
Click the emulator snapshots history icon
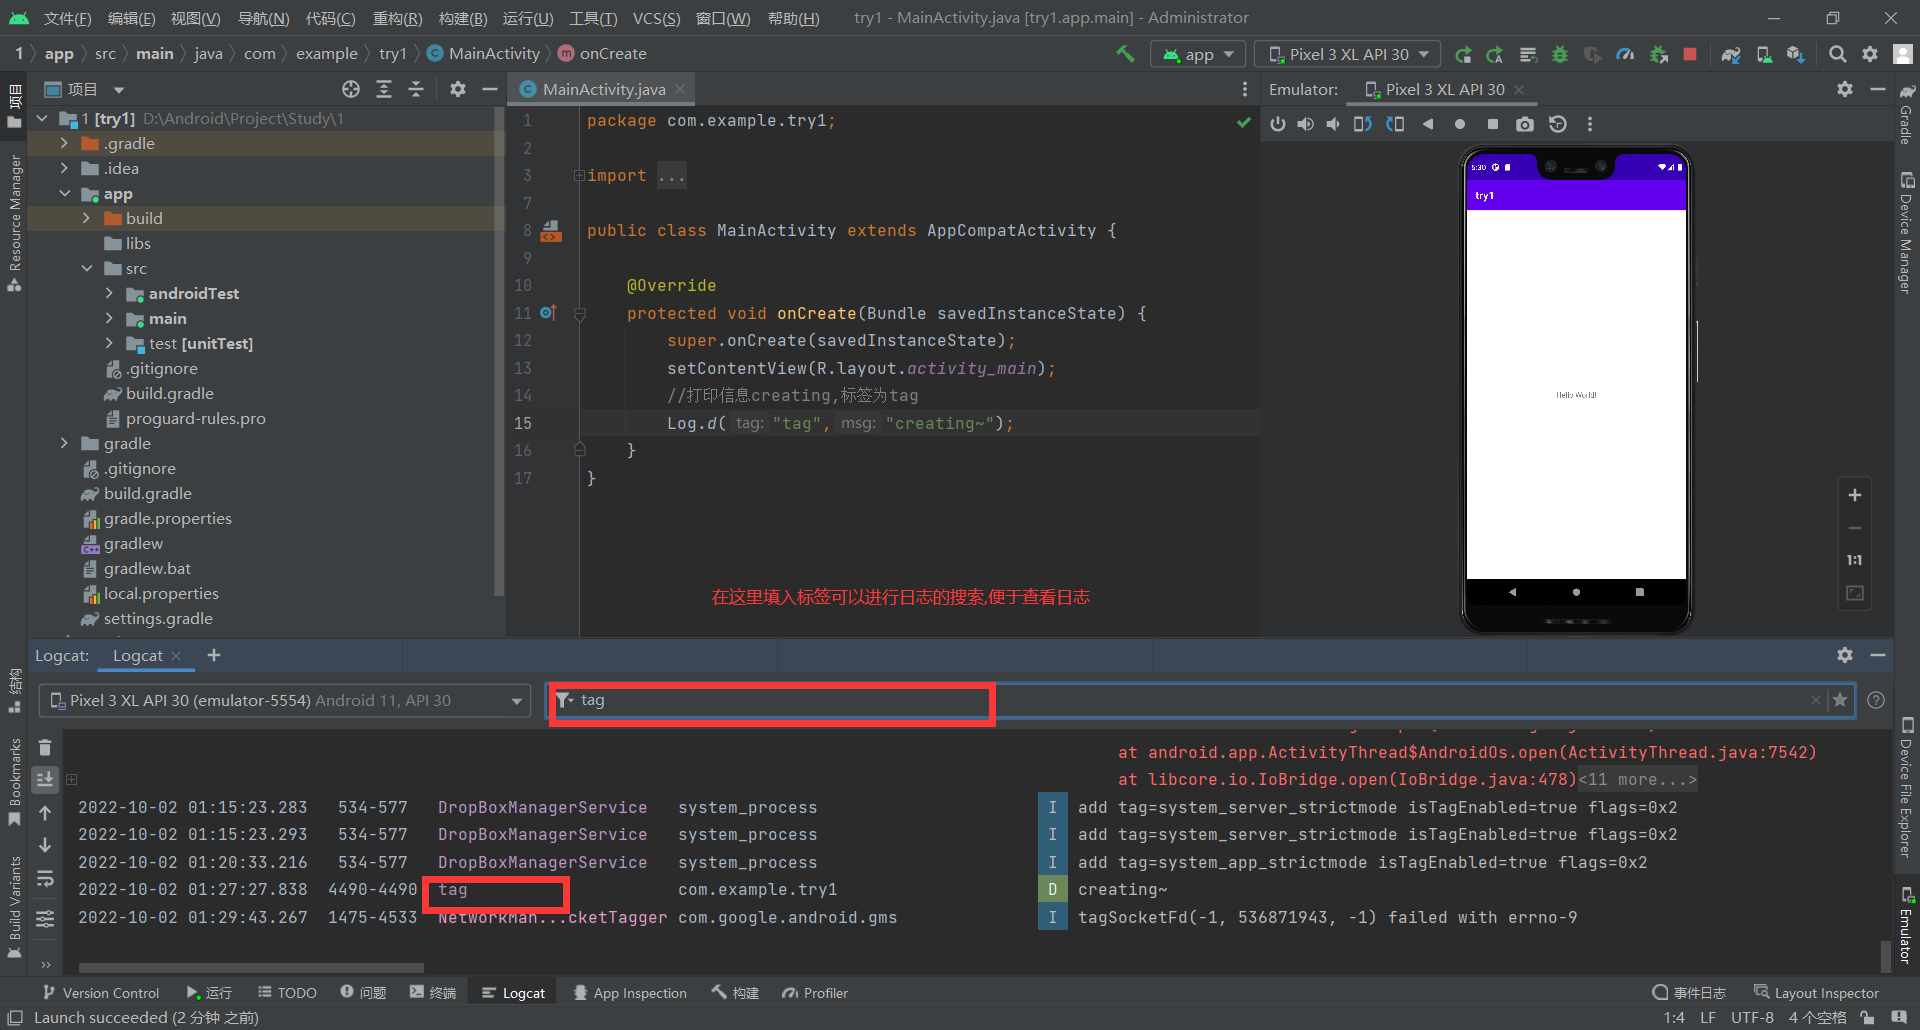(x=1557, y=124)
